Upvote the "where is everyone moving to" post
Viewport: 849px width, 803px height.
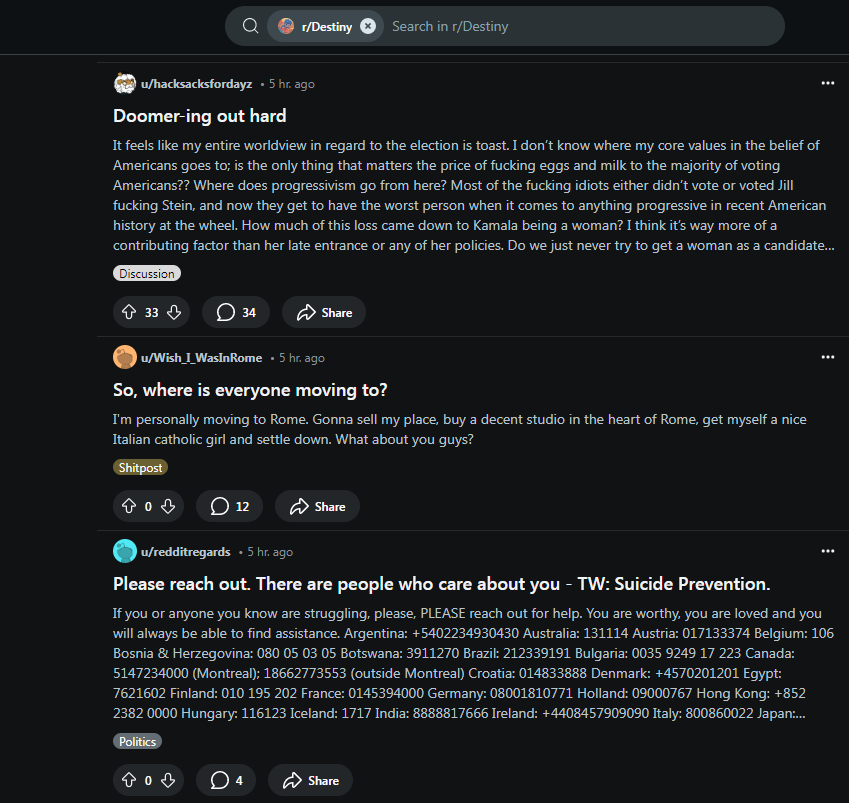(129, 507)
